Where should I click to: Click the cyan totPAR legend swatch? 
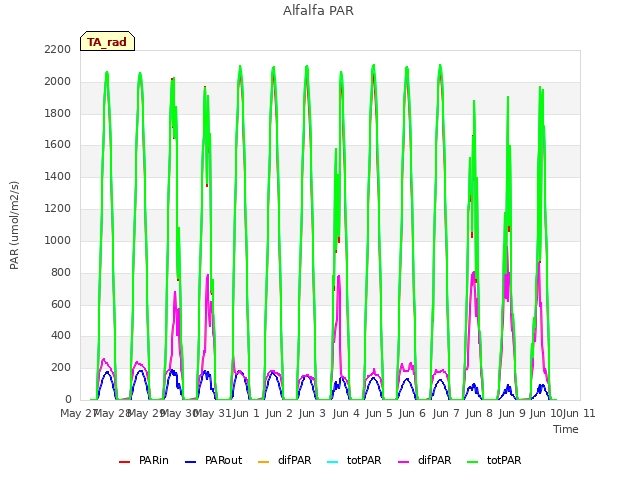333,462
